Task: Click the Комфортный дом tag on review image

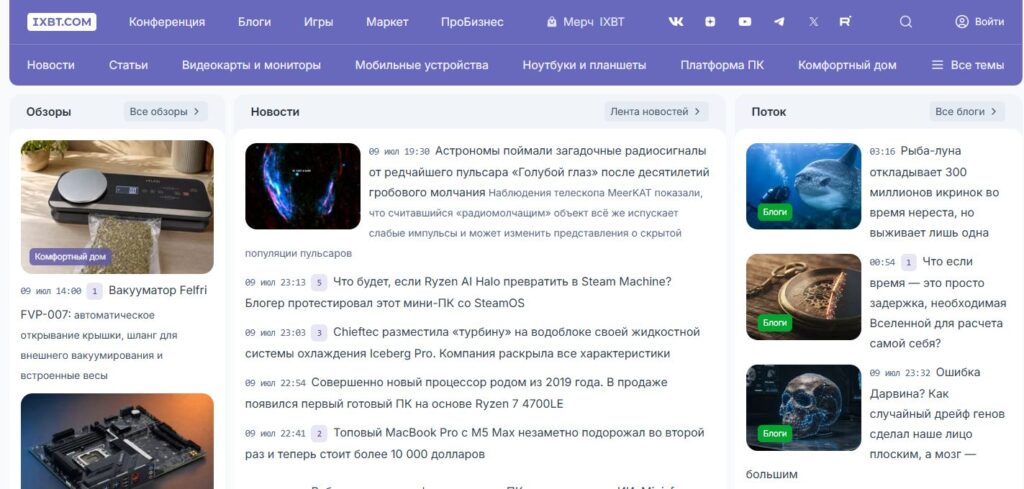Action: click(x=70, y=257)
